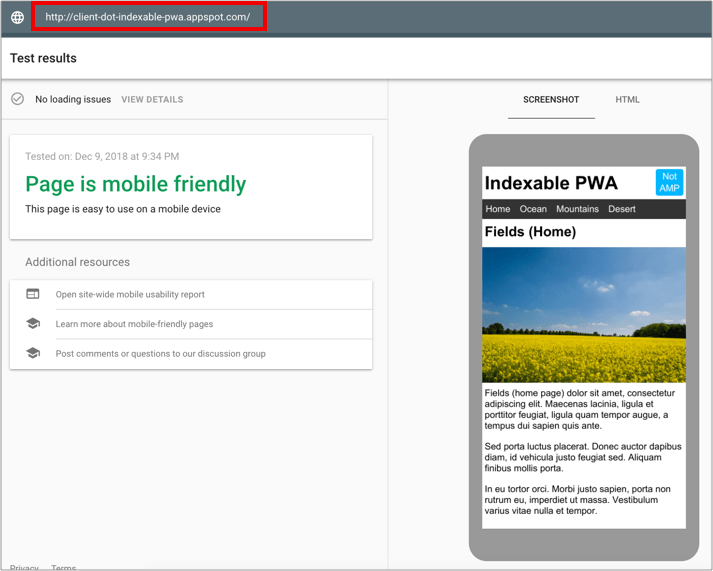Screen dimensions: 713x571
Task: Select Ocean in the preview navigation
Action: click(533, 209)
